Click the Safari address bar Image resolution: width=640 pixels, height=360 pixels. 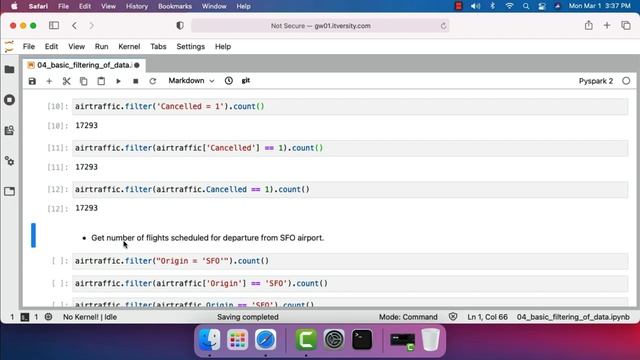tap(320, 26)
